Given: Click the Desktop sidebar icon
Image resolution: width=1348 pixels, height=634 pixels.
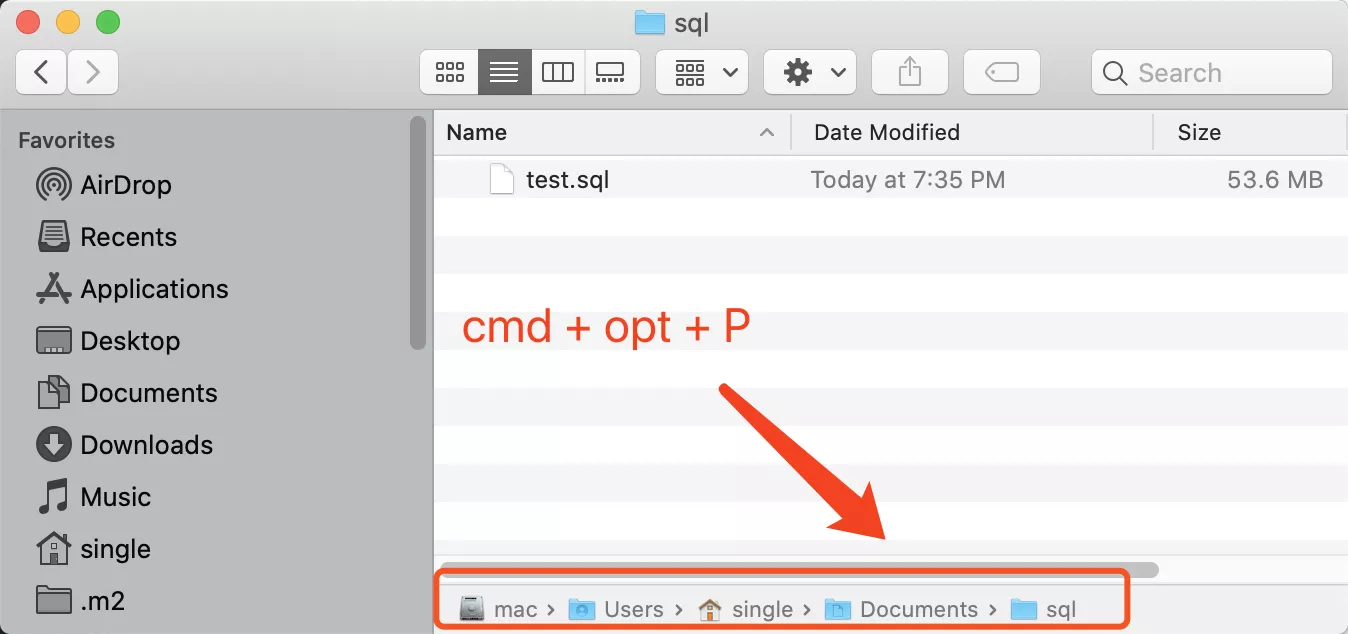Looking at the screenshot, I should [x=53, y=341].
